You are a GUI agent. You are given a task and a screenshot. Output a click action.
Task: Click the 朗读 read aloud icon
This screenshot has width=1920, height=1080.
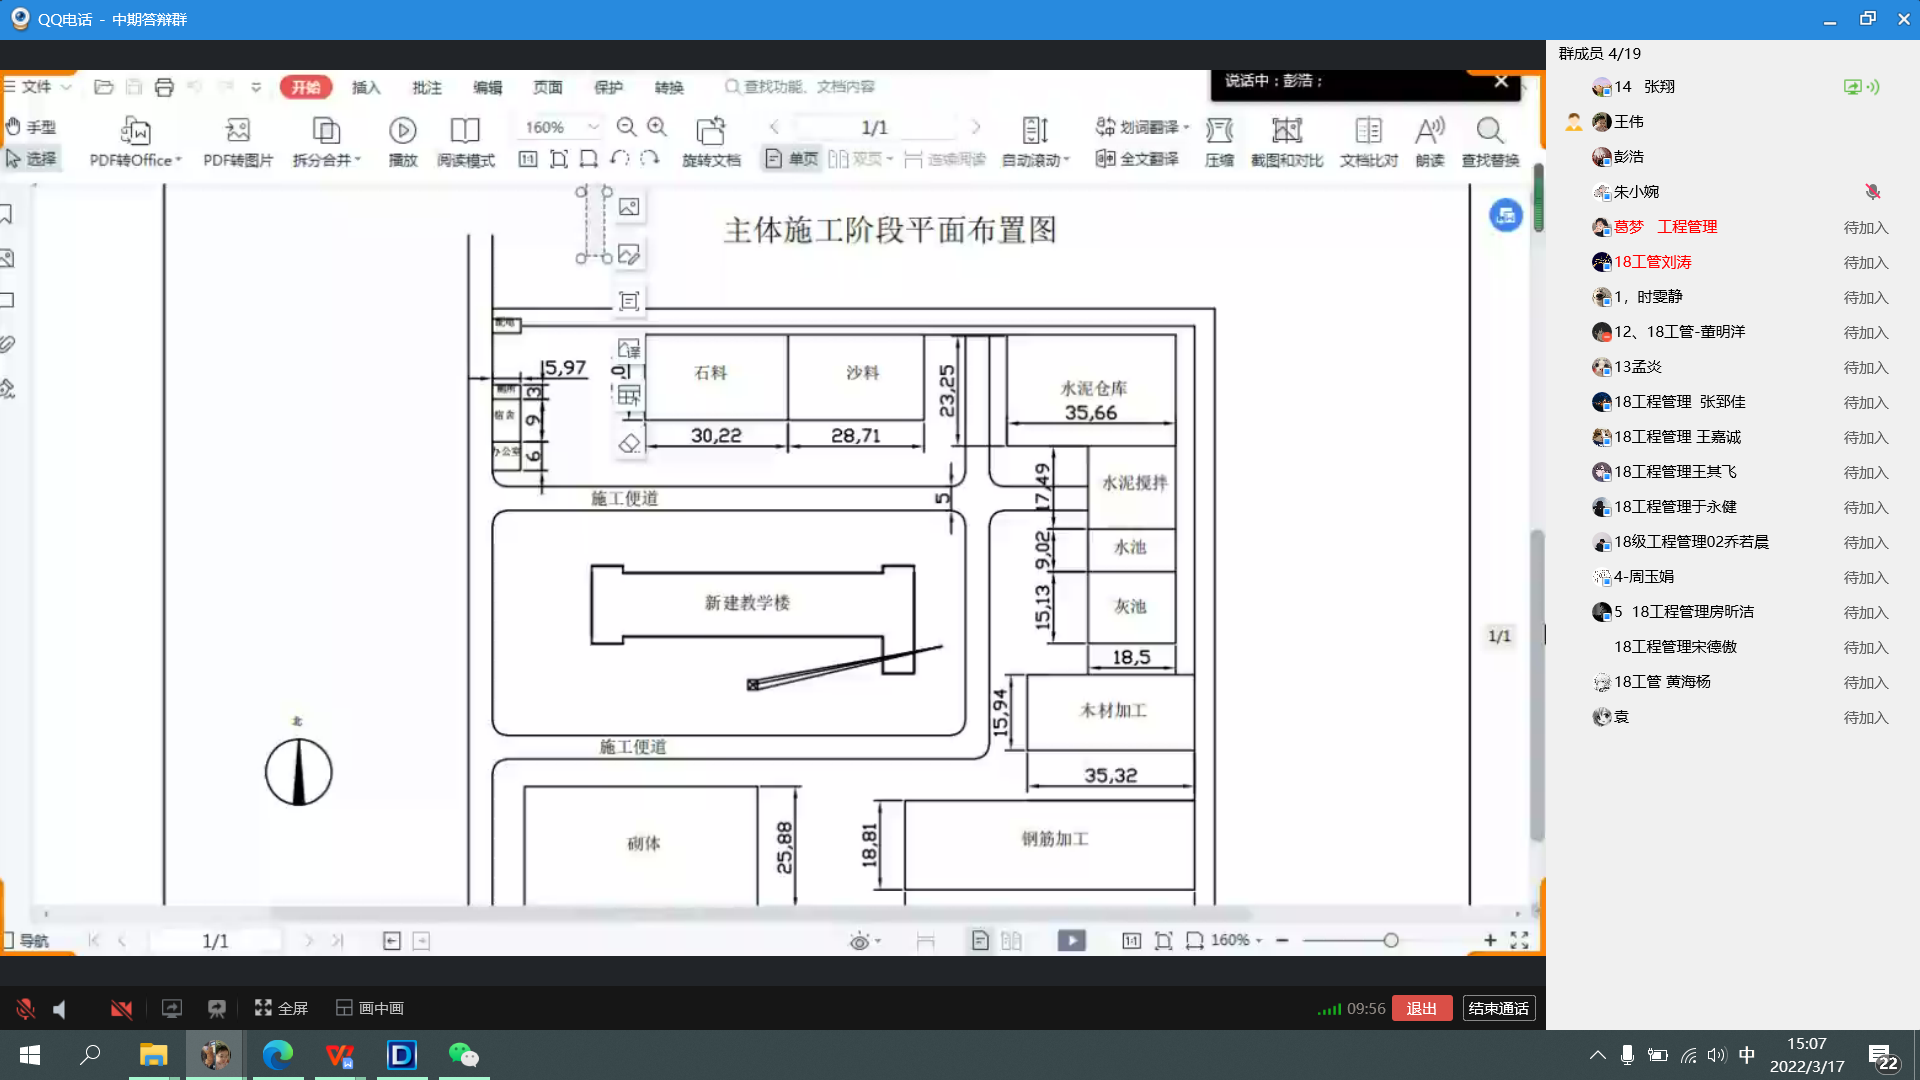tap(1429, 131)
